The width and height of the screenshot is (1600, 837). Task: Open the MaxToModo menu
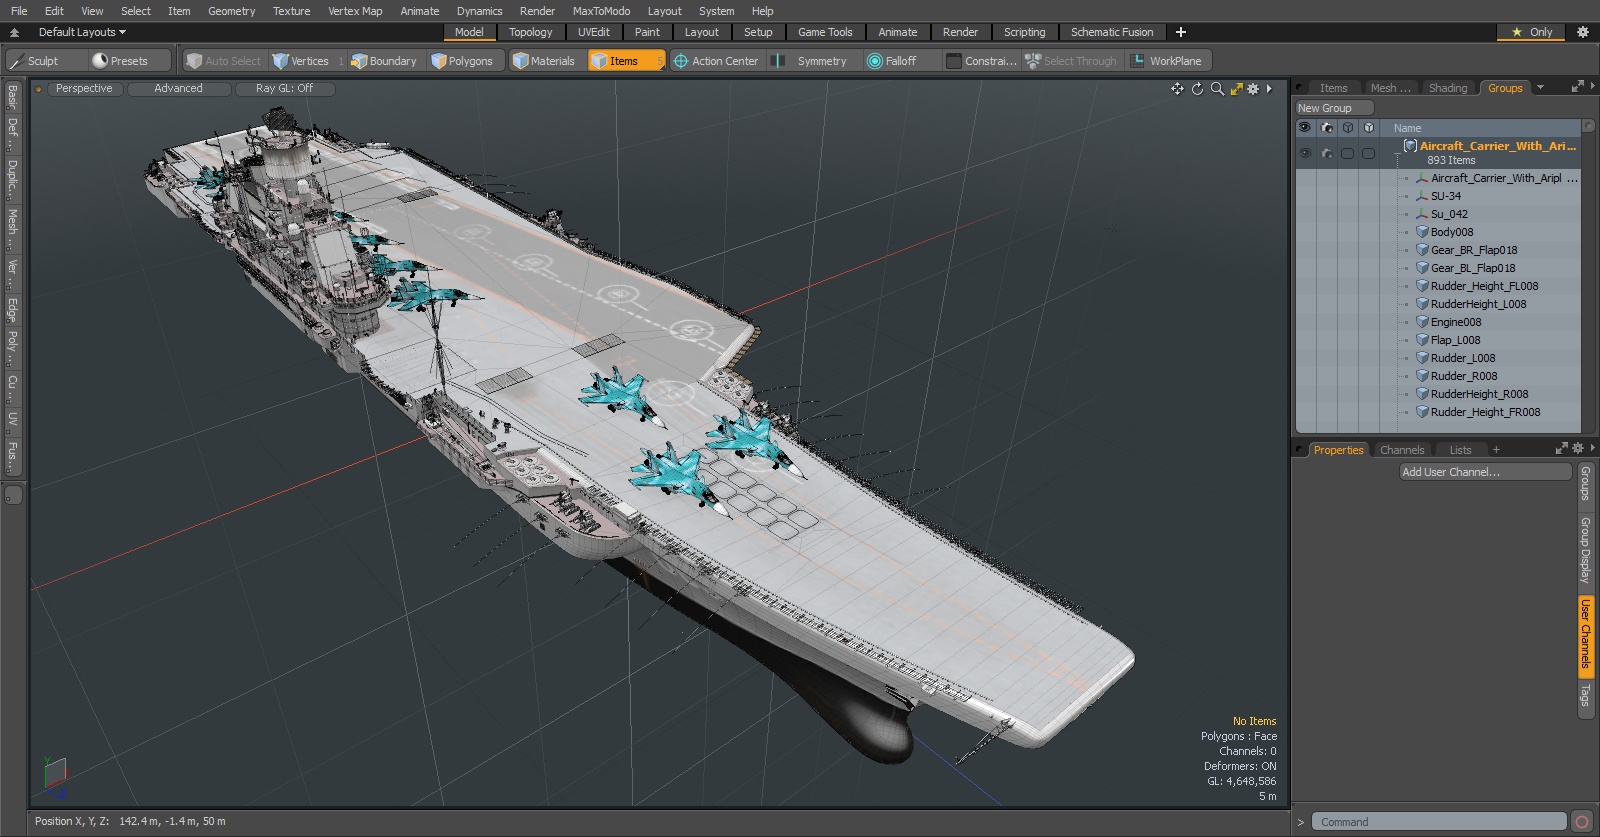click(x=601, y=11)
